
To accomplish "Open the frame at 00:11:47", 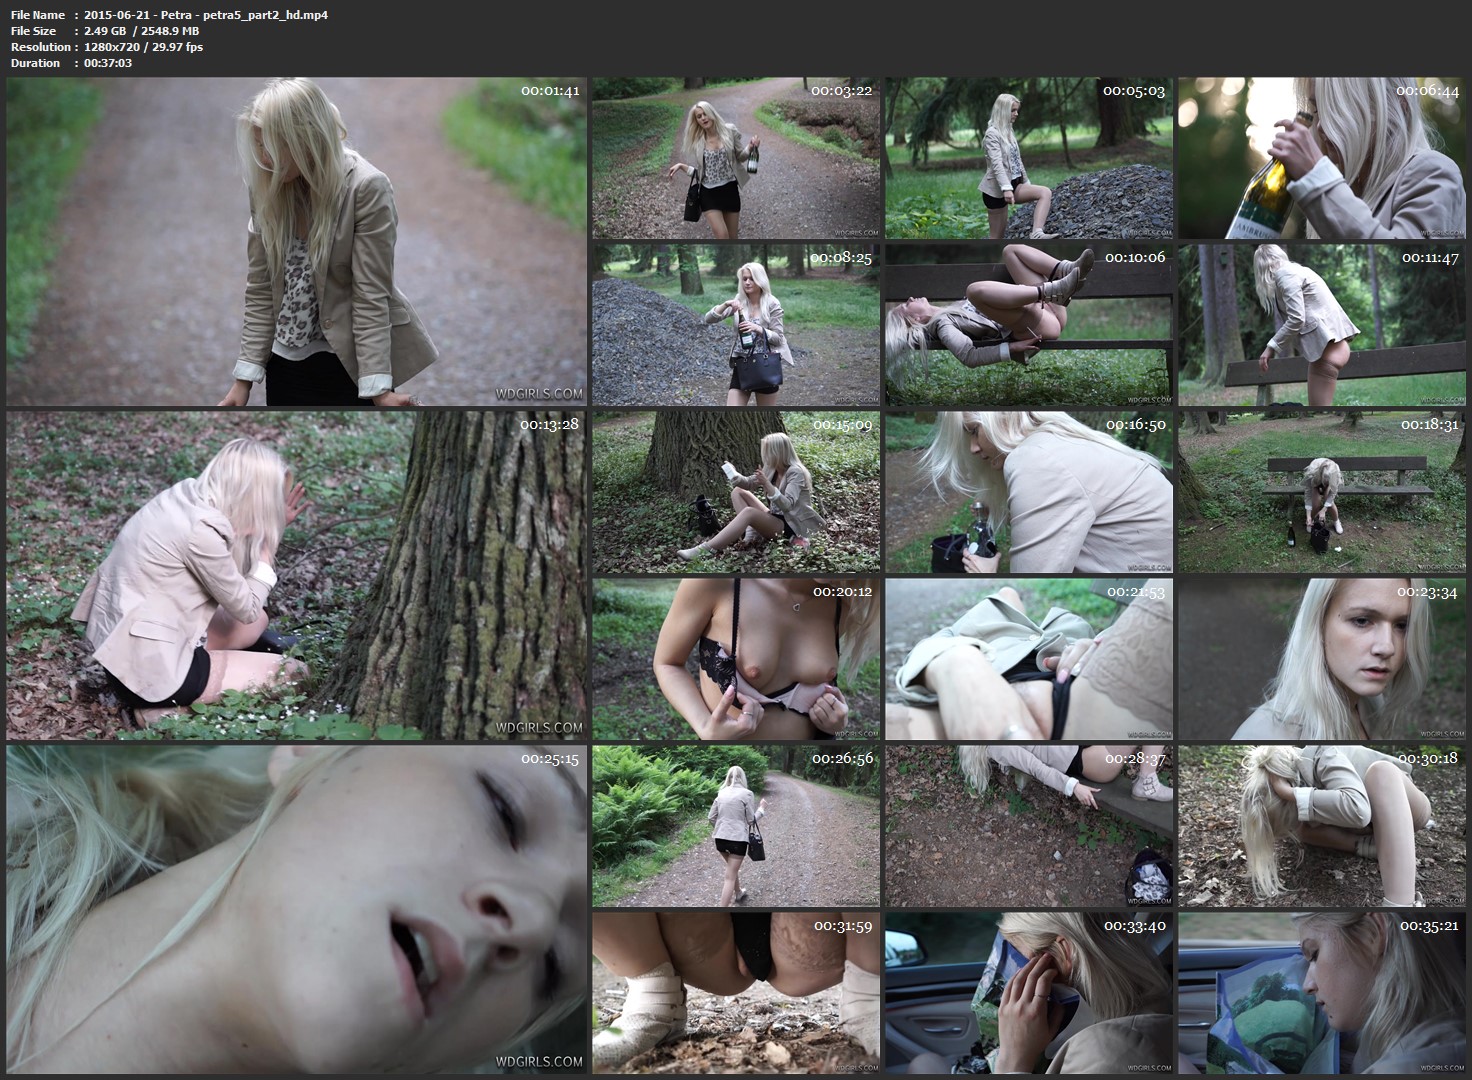I will point(1321,326).
